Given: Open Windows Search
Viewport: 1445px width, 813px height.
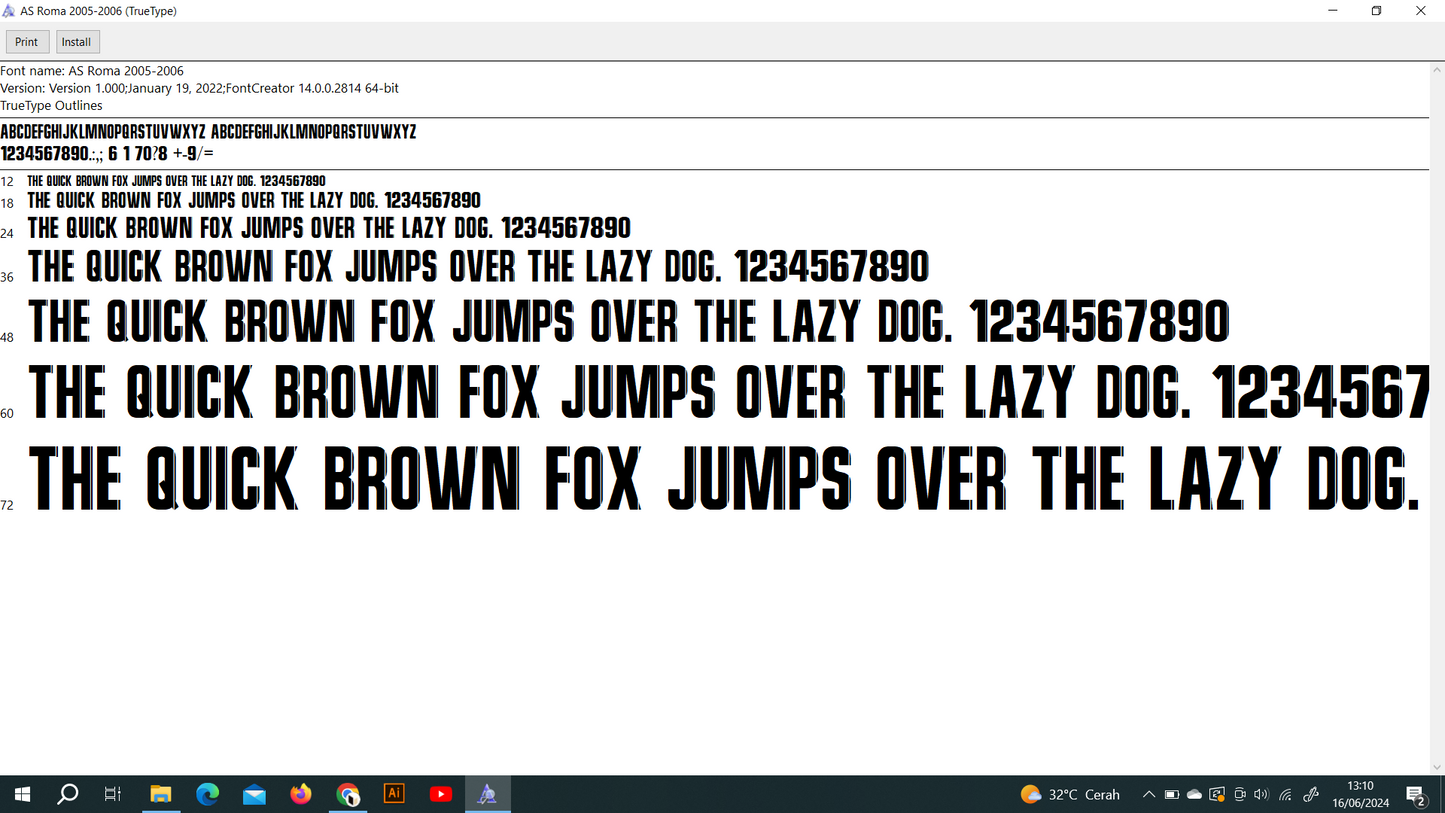Looking at the screenshot, I should [x=67, y=793].
